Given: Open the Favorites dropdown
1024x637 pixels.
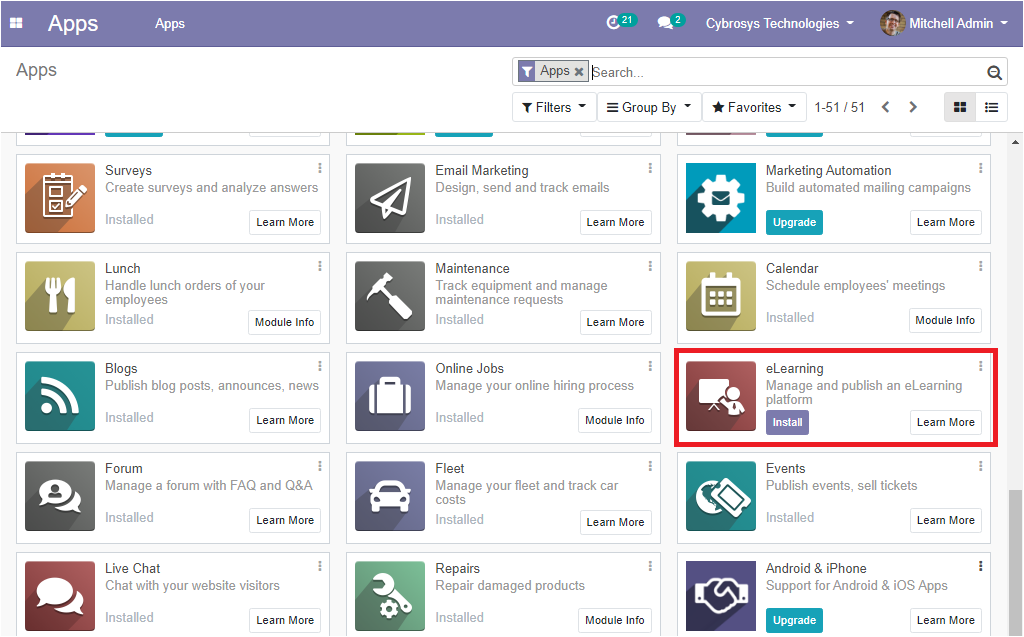Looking at the screenshot, I should click(x=754, y=107).
